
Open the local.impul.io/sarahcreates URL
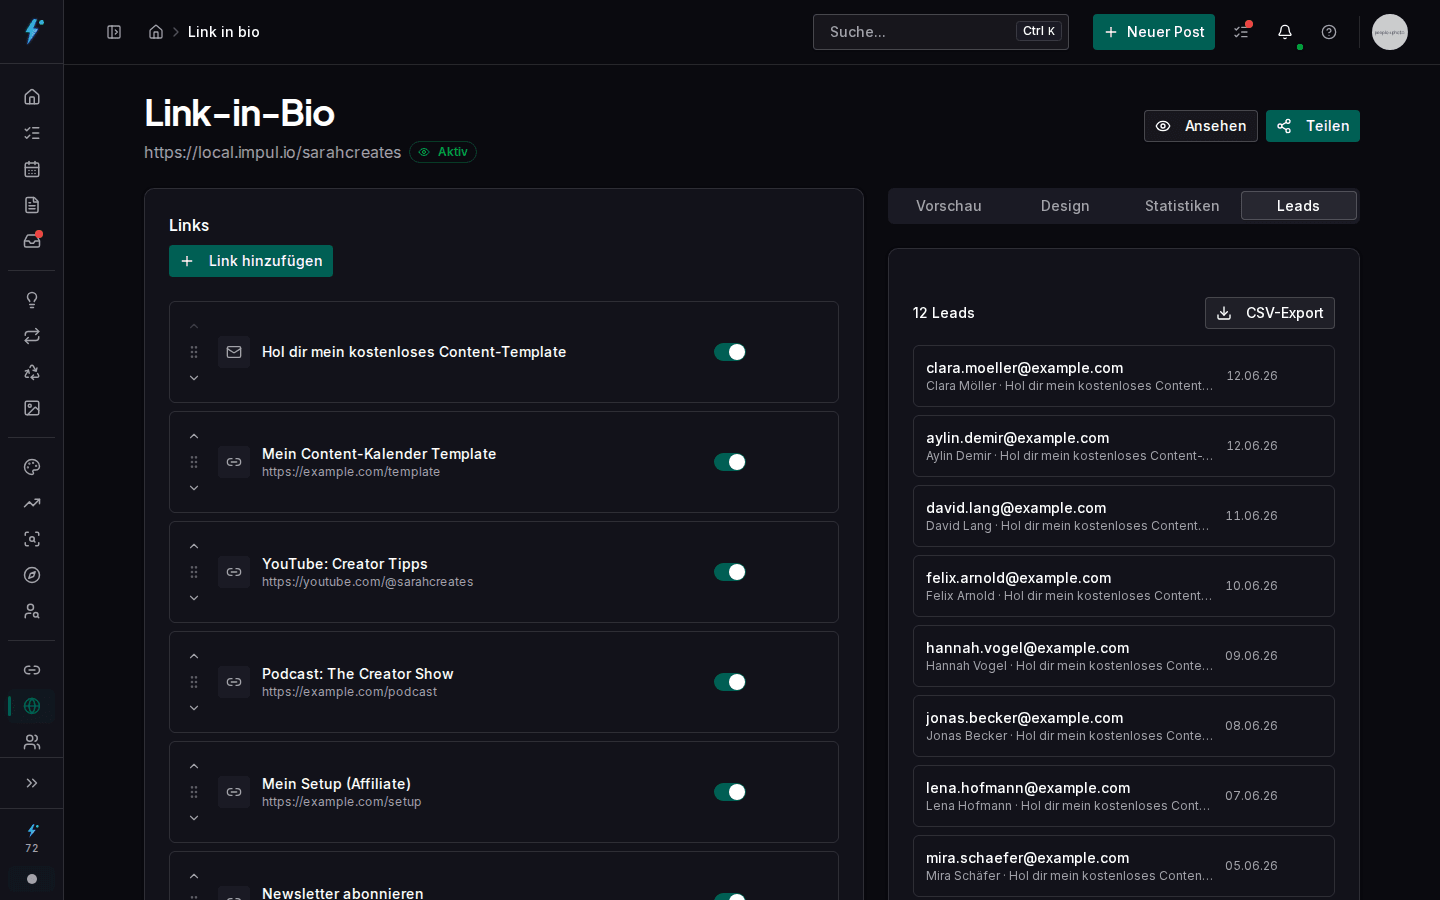click(x=272, y=152)
